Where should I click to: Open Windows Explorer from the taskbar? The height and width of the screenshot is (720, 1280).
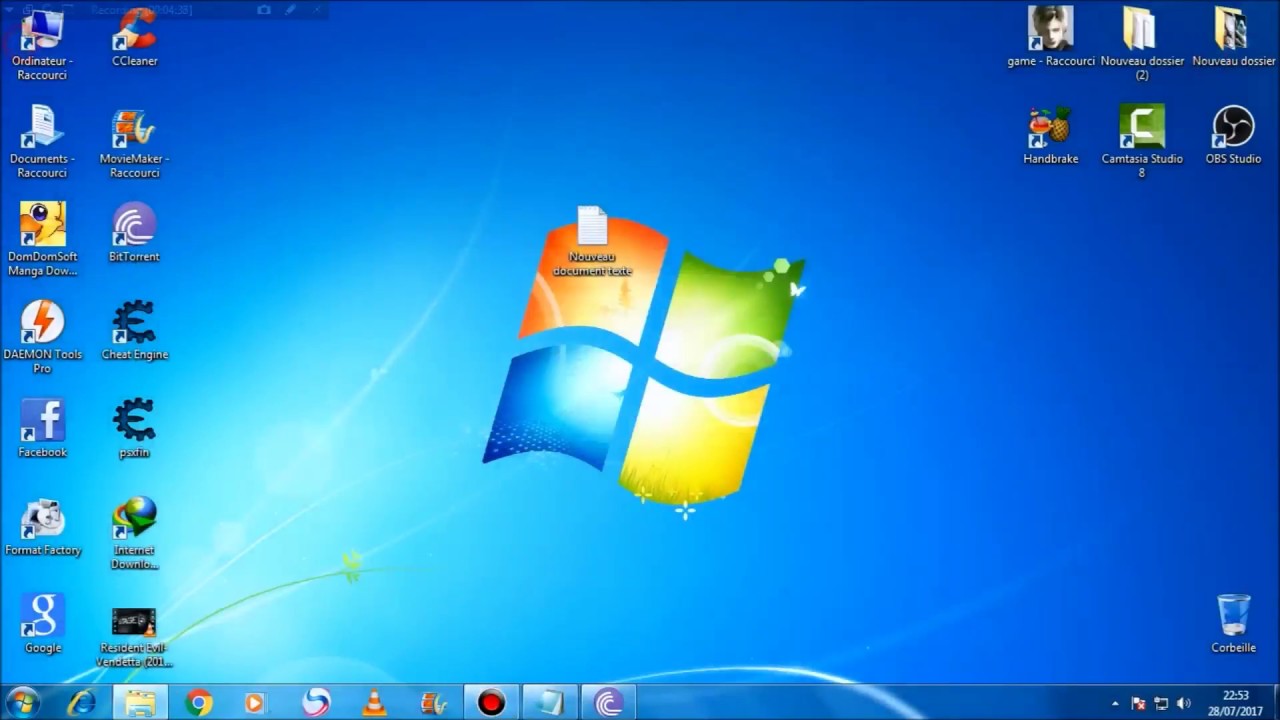coord(140,703)
